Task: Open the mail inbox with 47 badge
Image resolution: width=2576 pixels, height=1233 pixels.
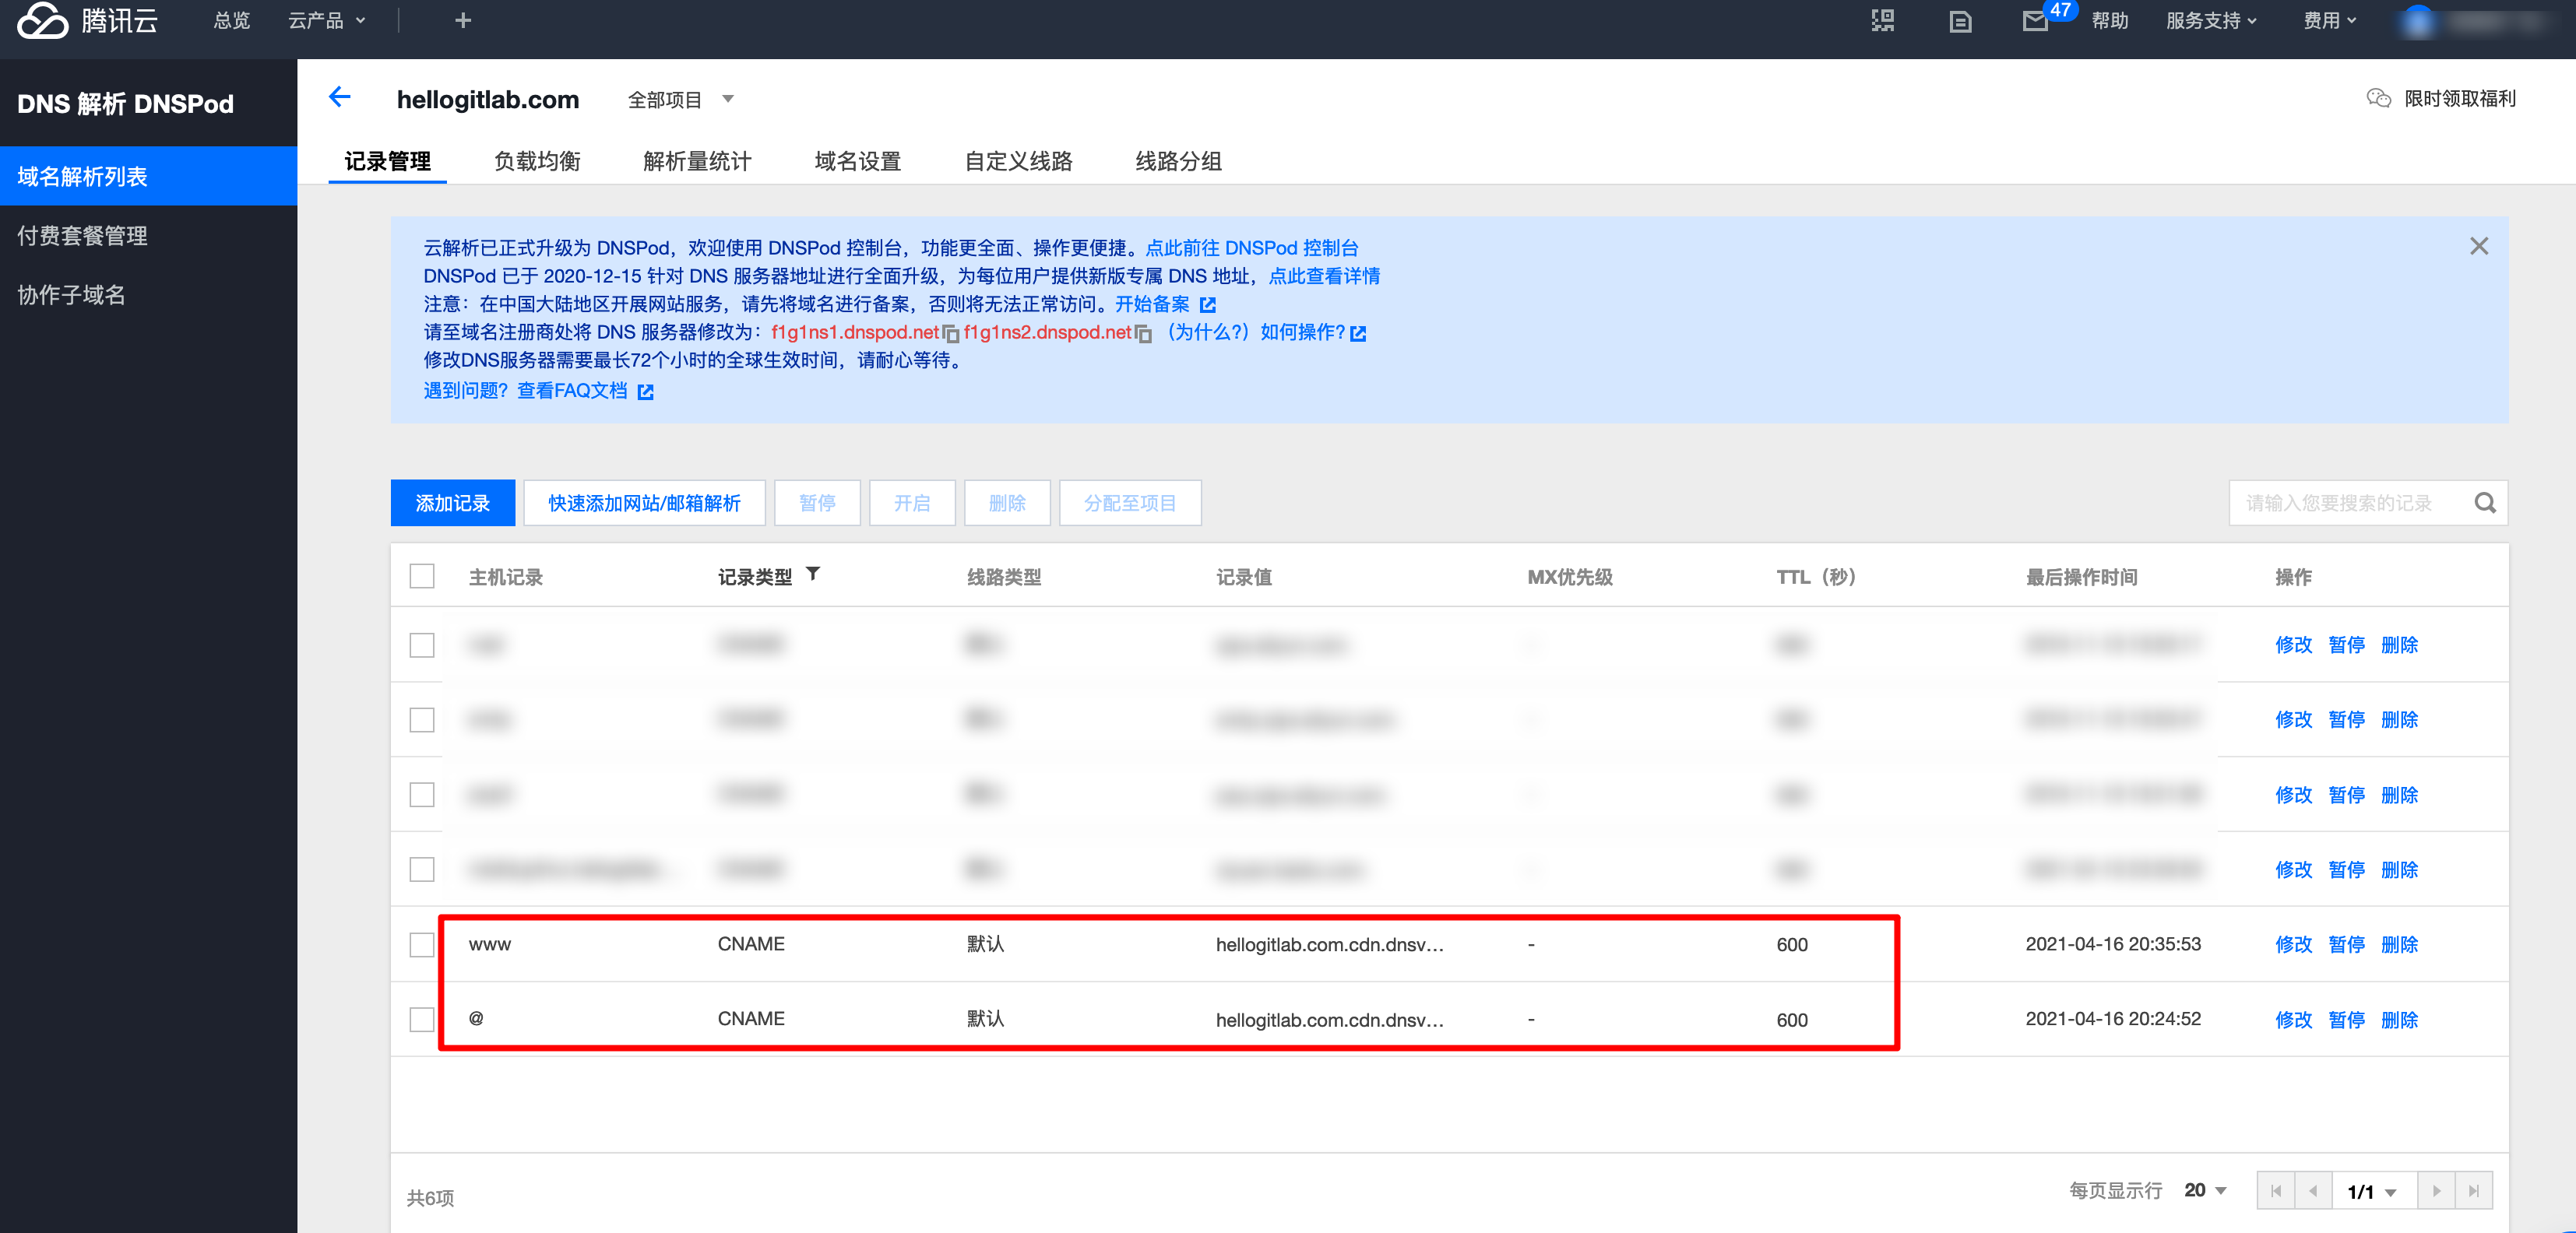Action: [x=2035, y=21]
